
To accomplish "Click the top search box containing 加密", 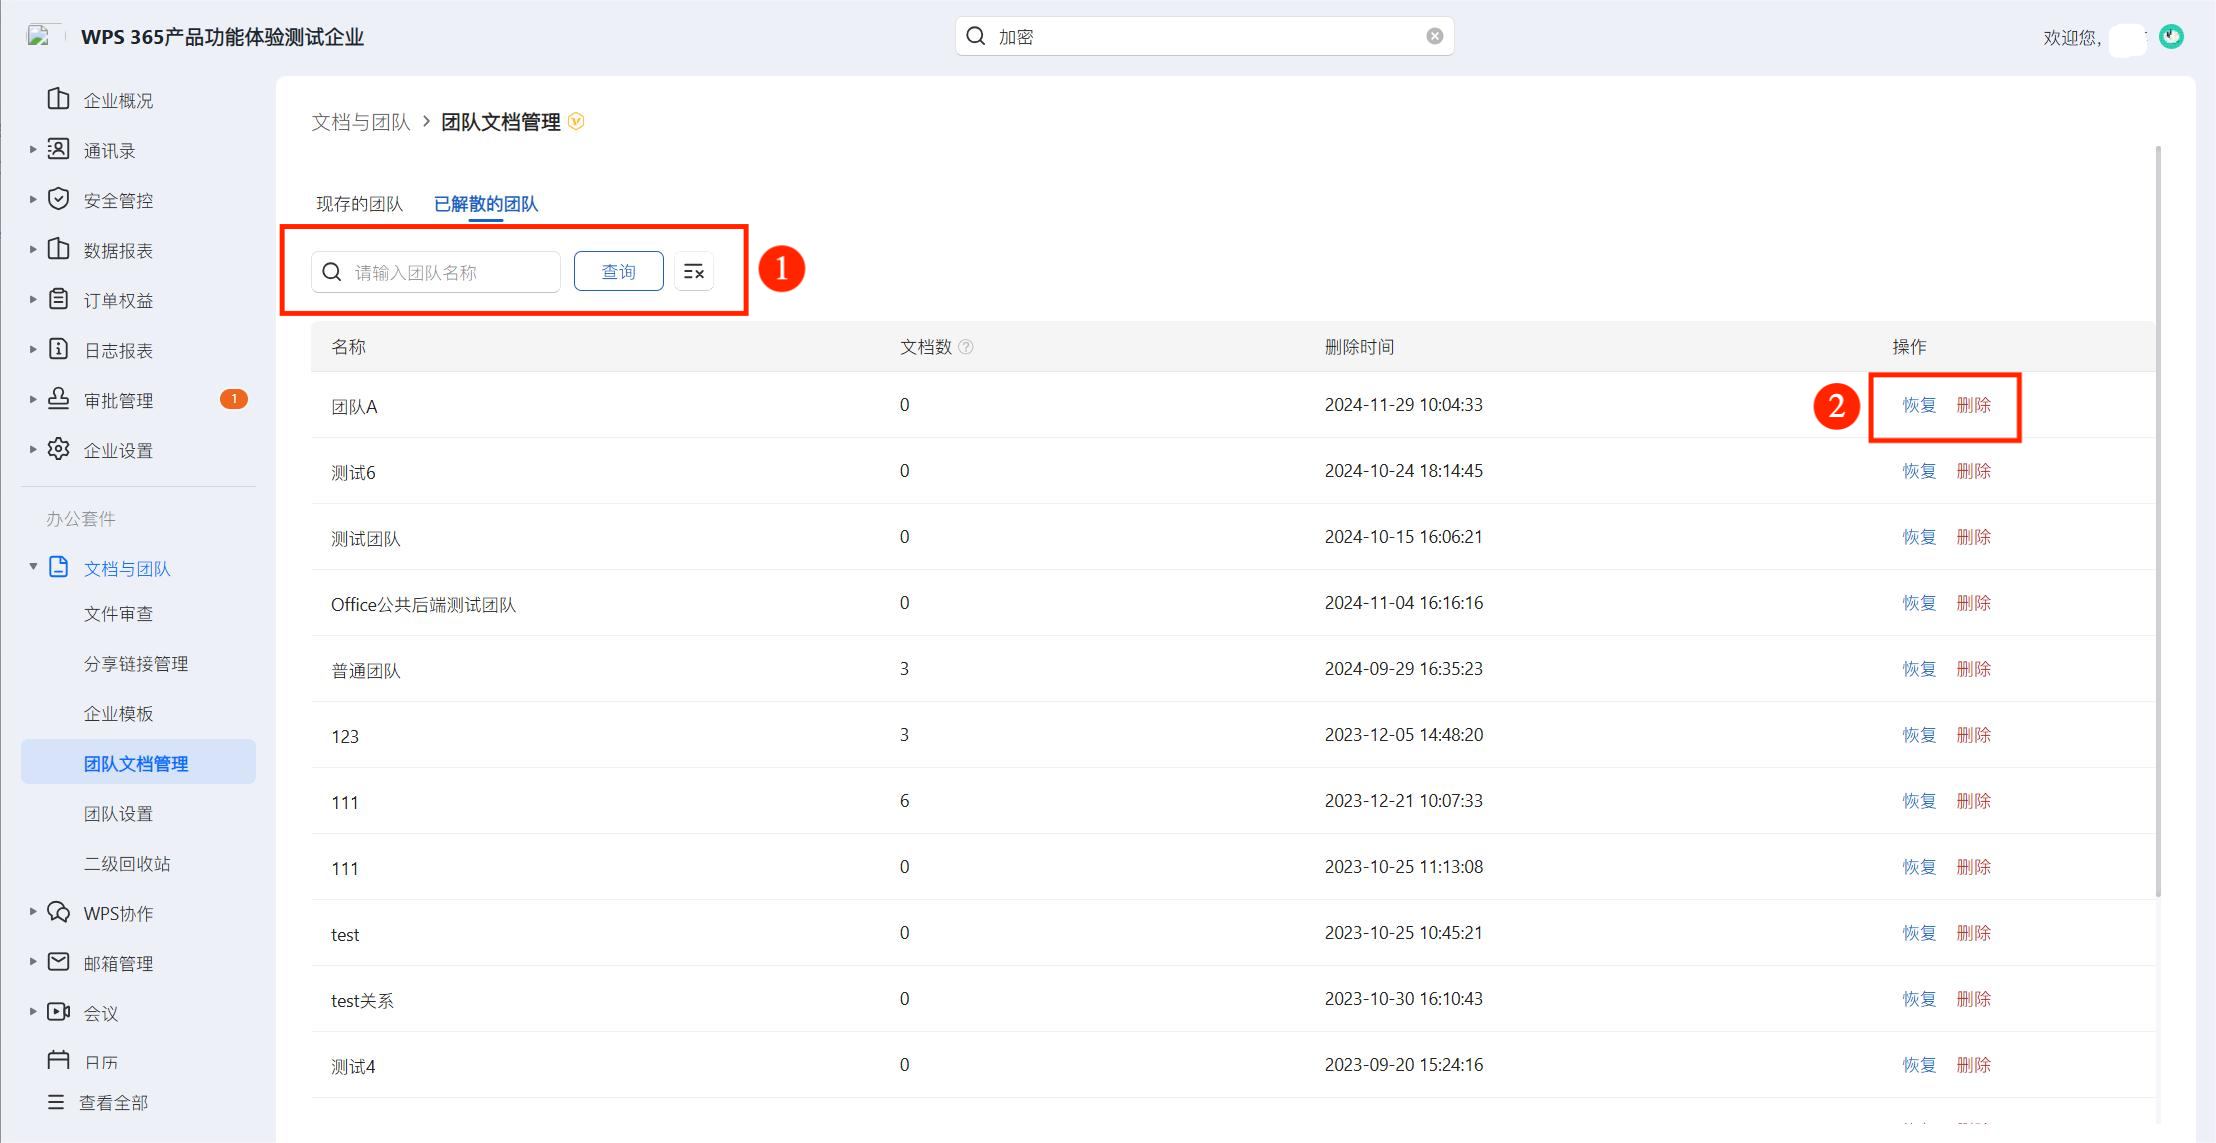I will pos(1204,36).
